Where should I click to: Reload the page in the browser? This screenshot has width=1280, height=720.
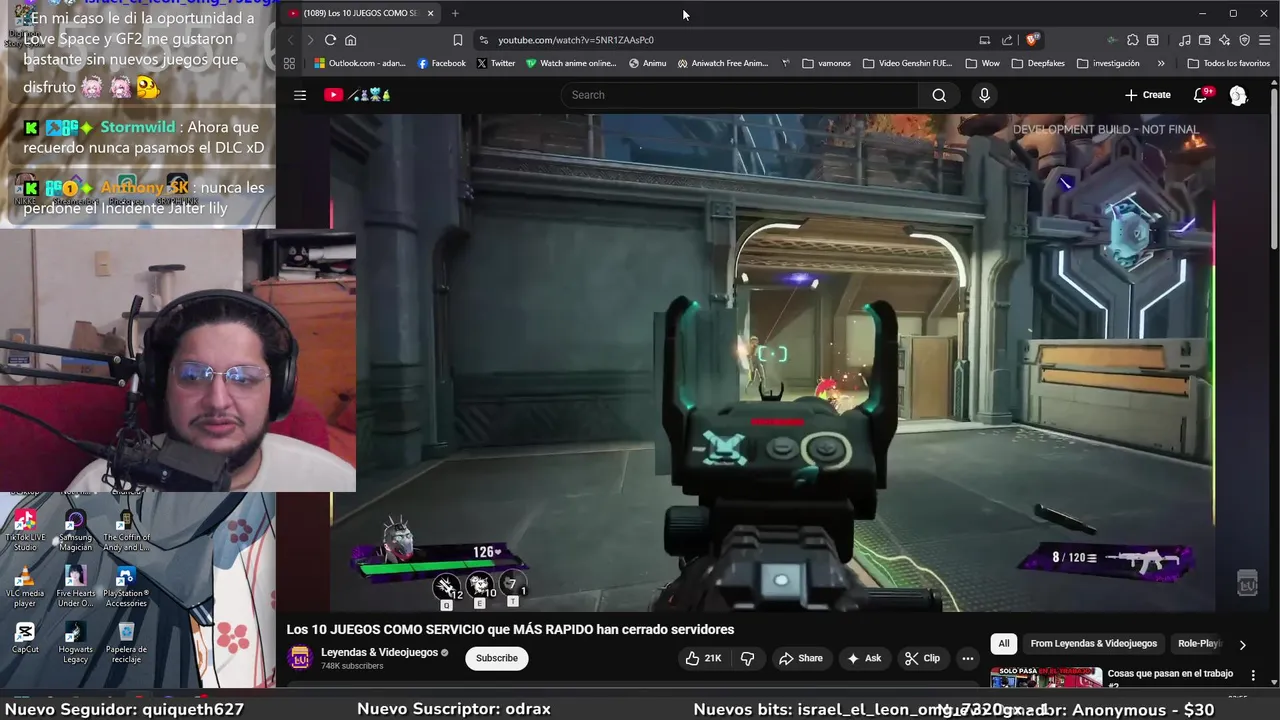coord(330,40)
